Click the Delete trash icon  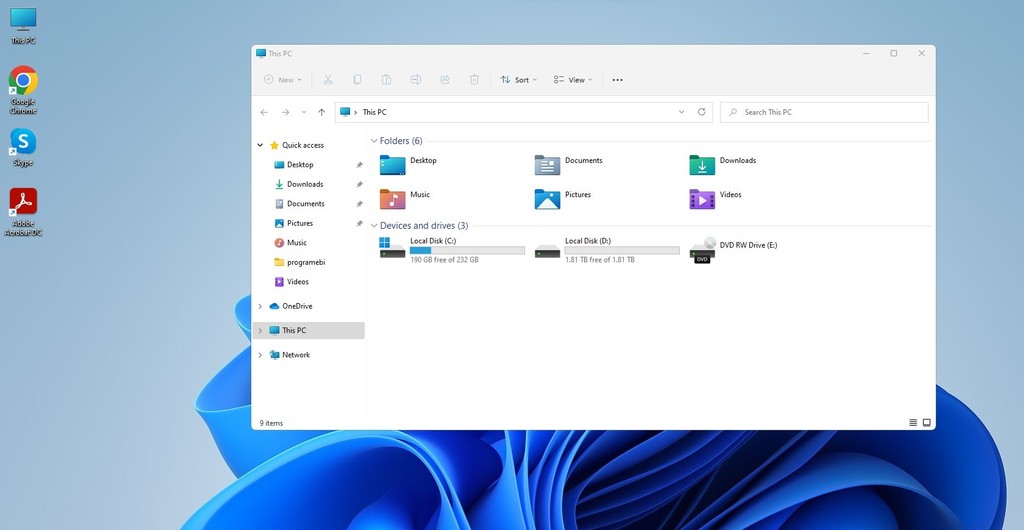[474, 80]
